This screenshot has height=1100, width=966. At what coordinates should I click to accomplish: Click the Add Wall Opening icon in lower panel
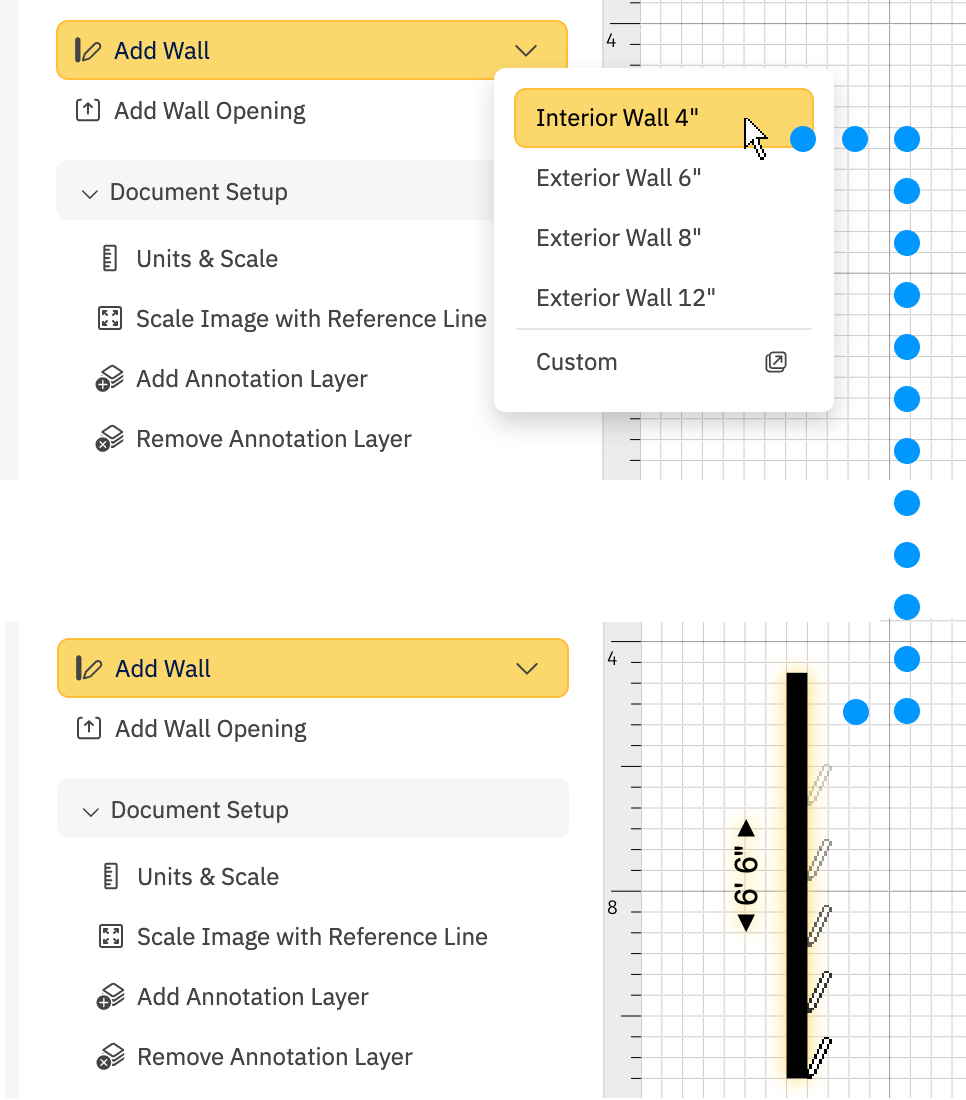pyautogui.click(x=89, y=728)
